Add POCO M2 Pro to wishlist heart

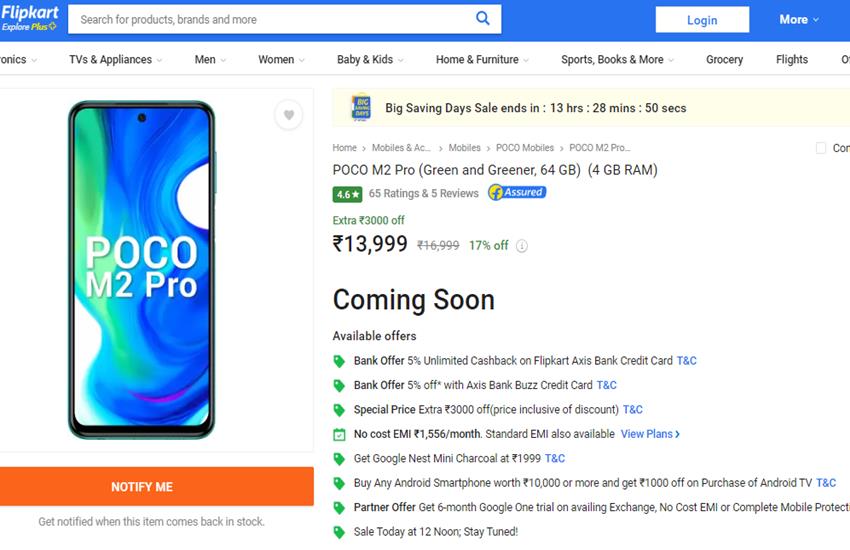point(289,115)
